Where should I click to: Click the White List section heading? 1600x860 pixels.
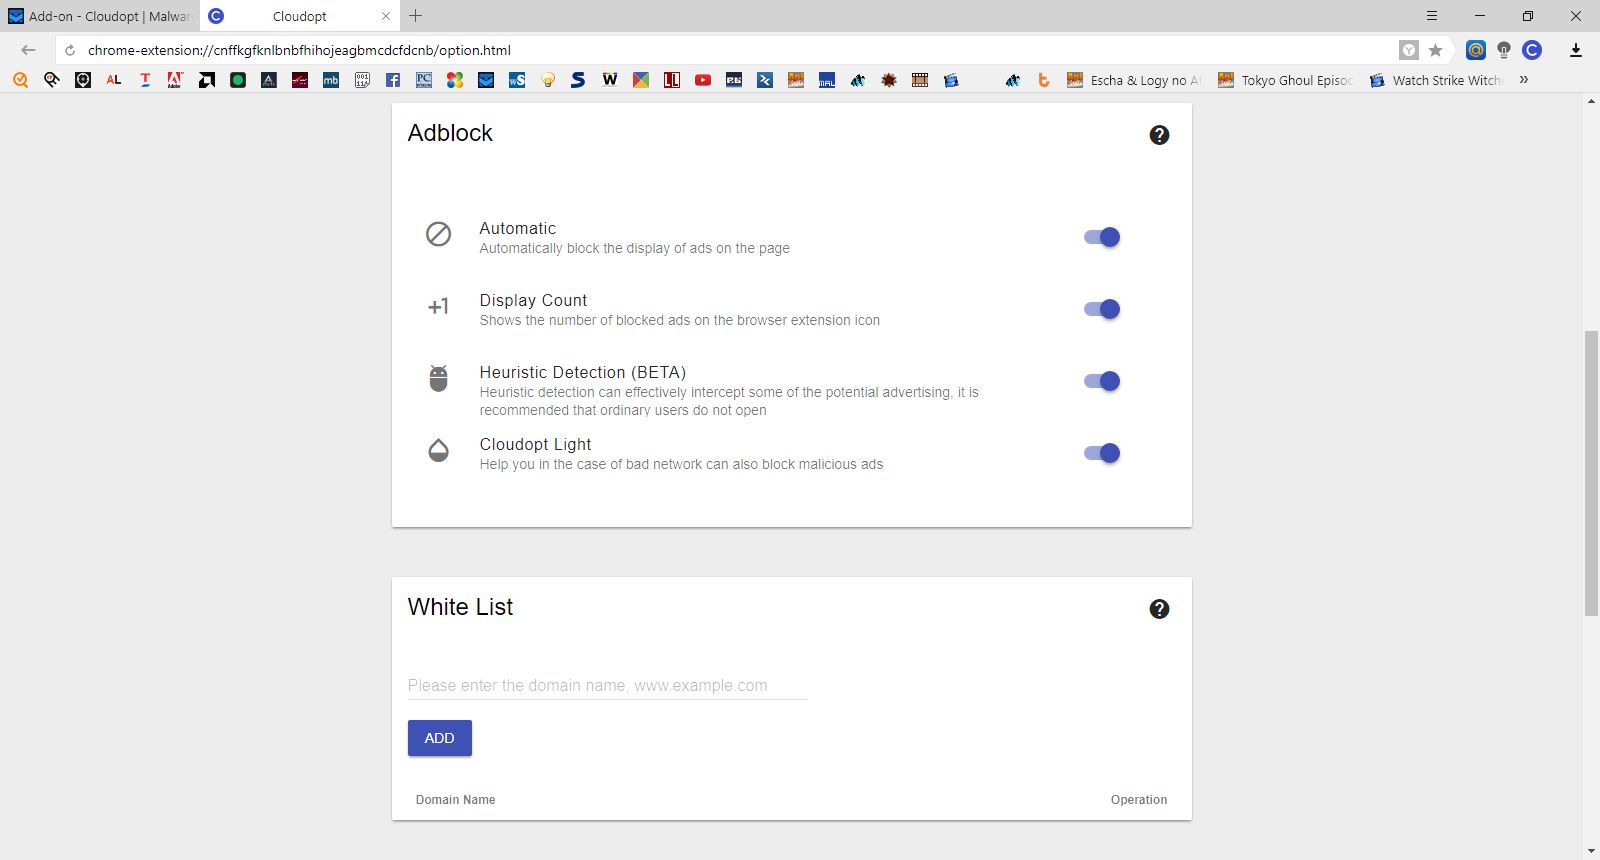click(x=460, y=607)
